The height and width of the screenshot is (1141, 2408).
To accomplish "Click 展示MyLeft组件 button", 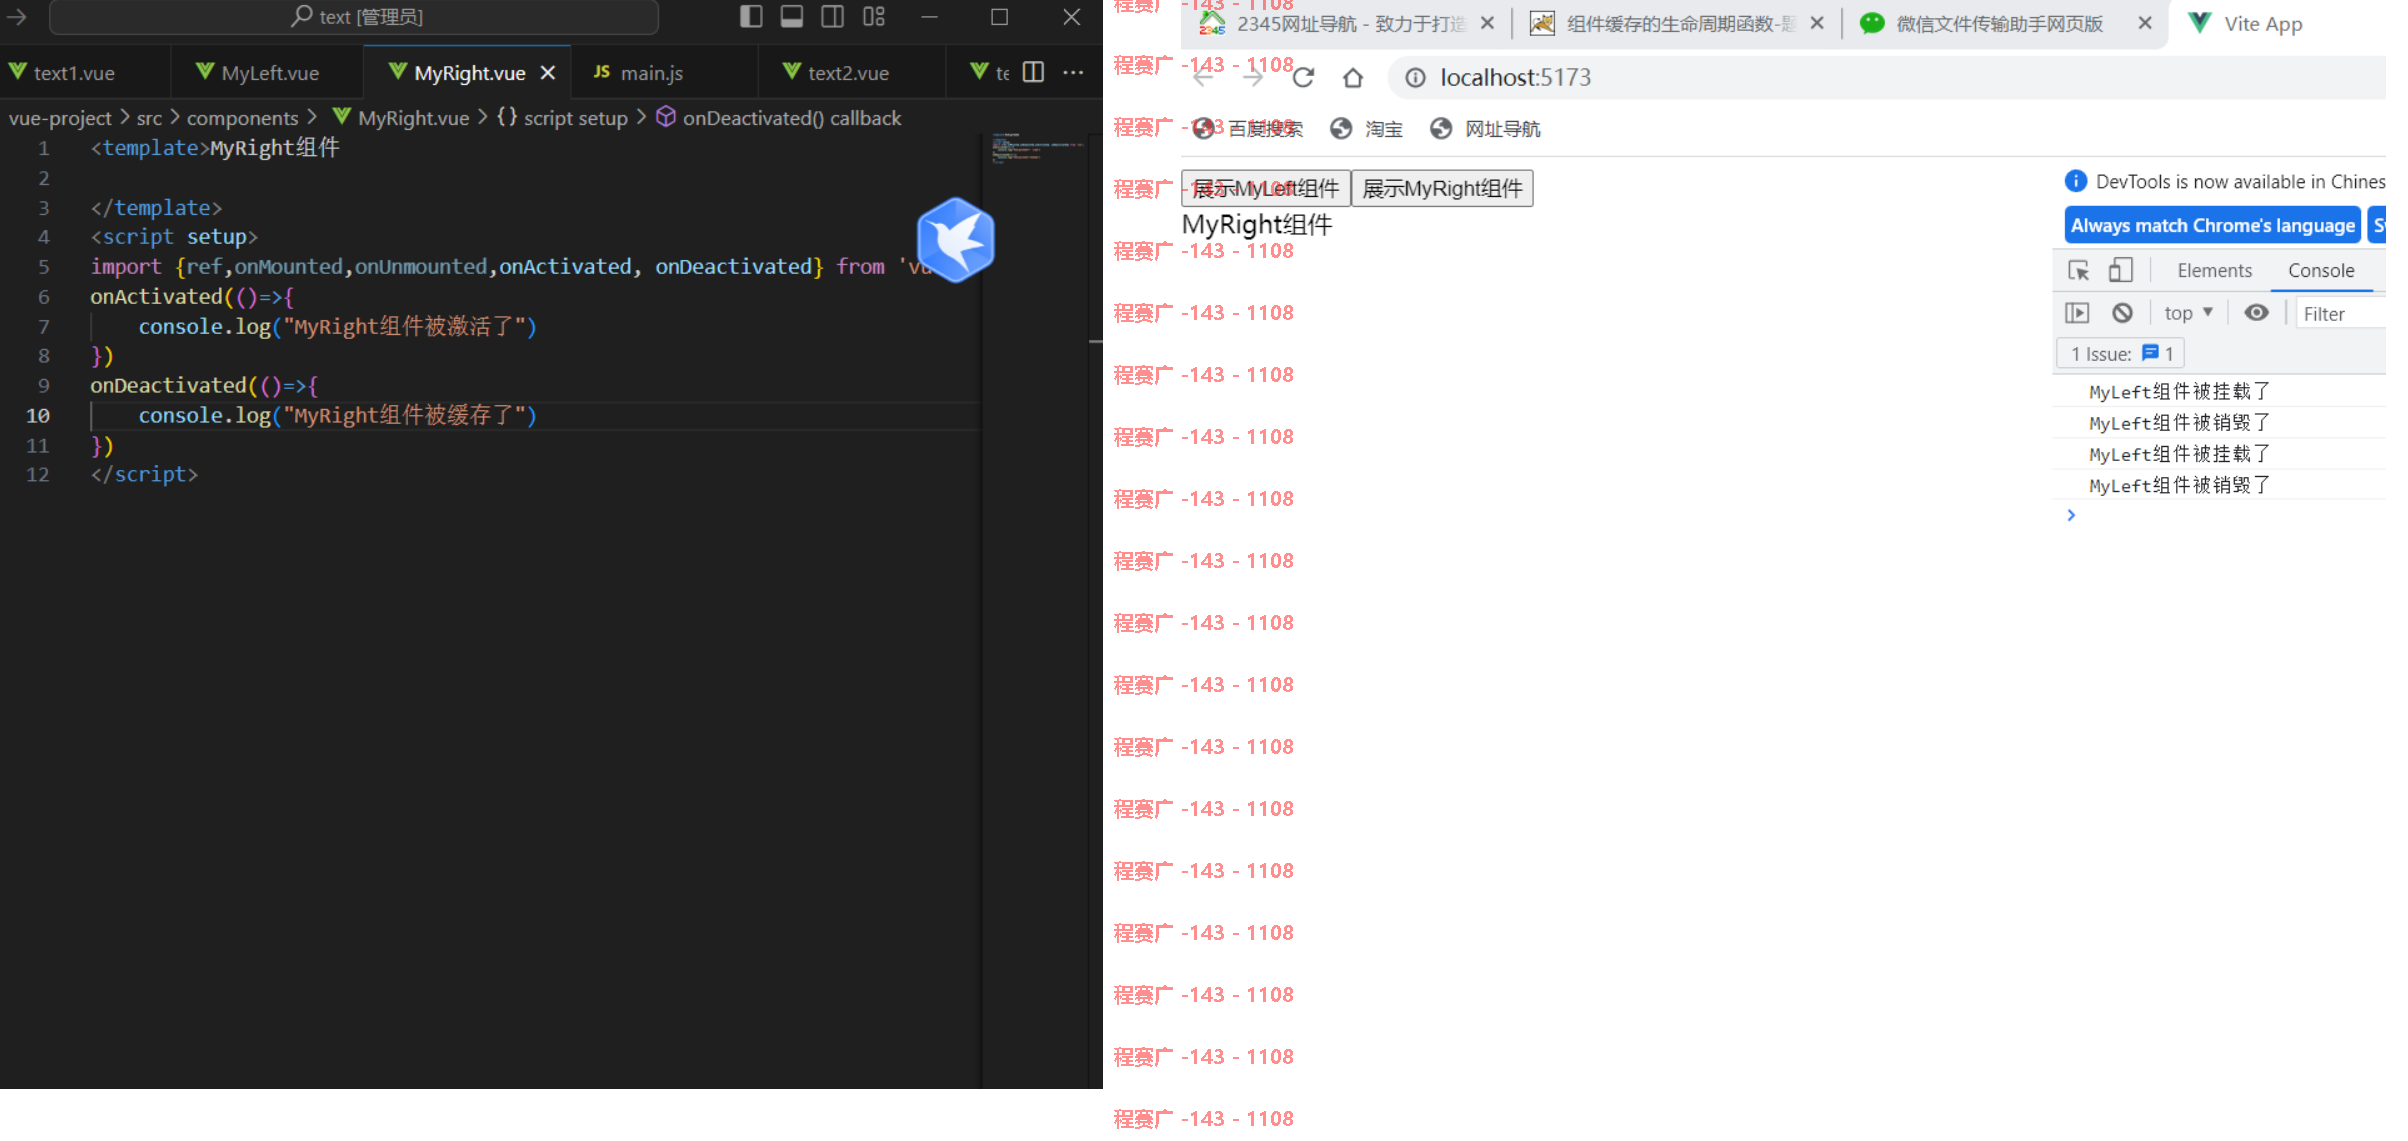I will (x=1266, y=188).
